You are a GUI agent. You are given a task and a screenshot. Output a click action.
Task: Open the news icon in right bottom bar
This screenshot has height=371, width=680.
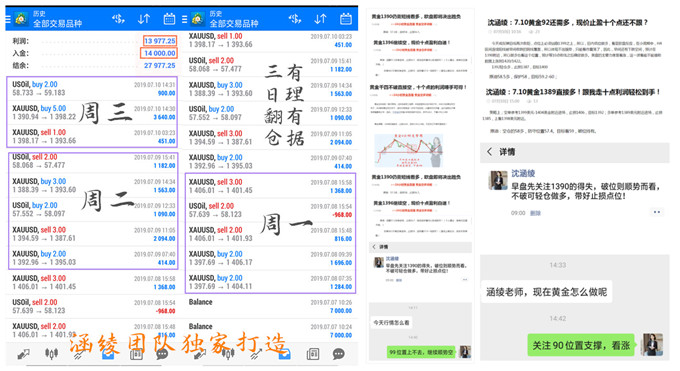coord(313,354)
